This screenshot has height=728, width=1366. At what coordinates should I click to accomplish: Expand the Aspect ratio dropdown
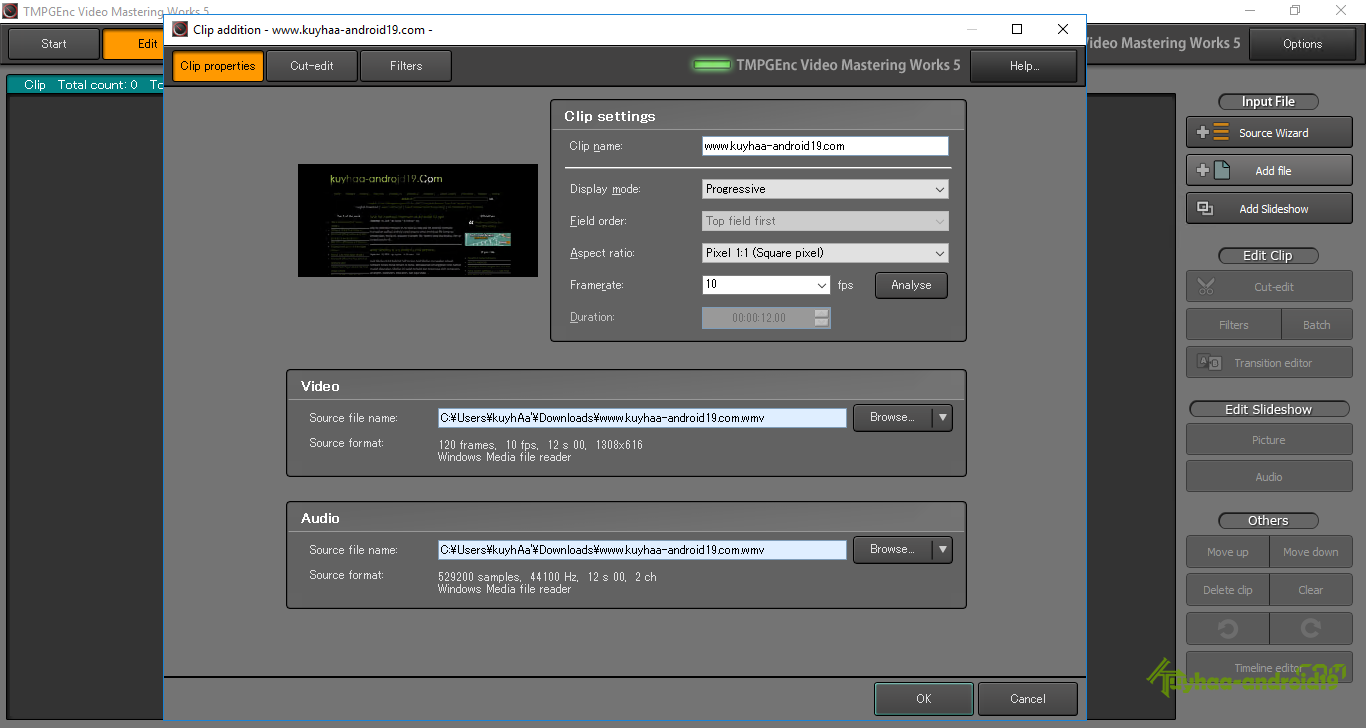pyautogui.click(x=825, y=253)
